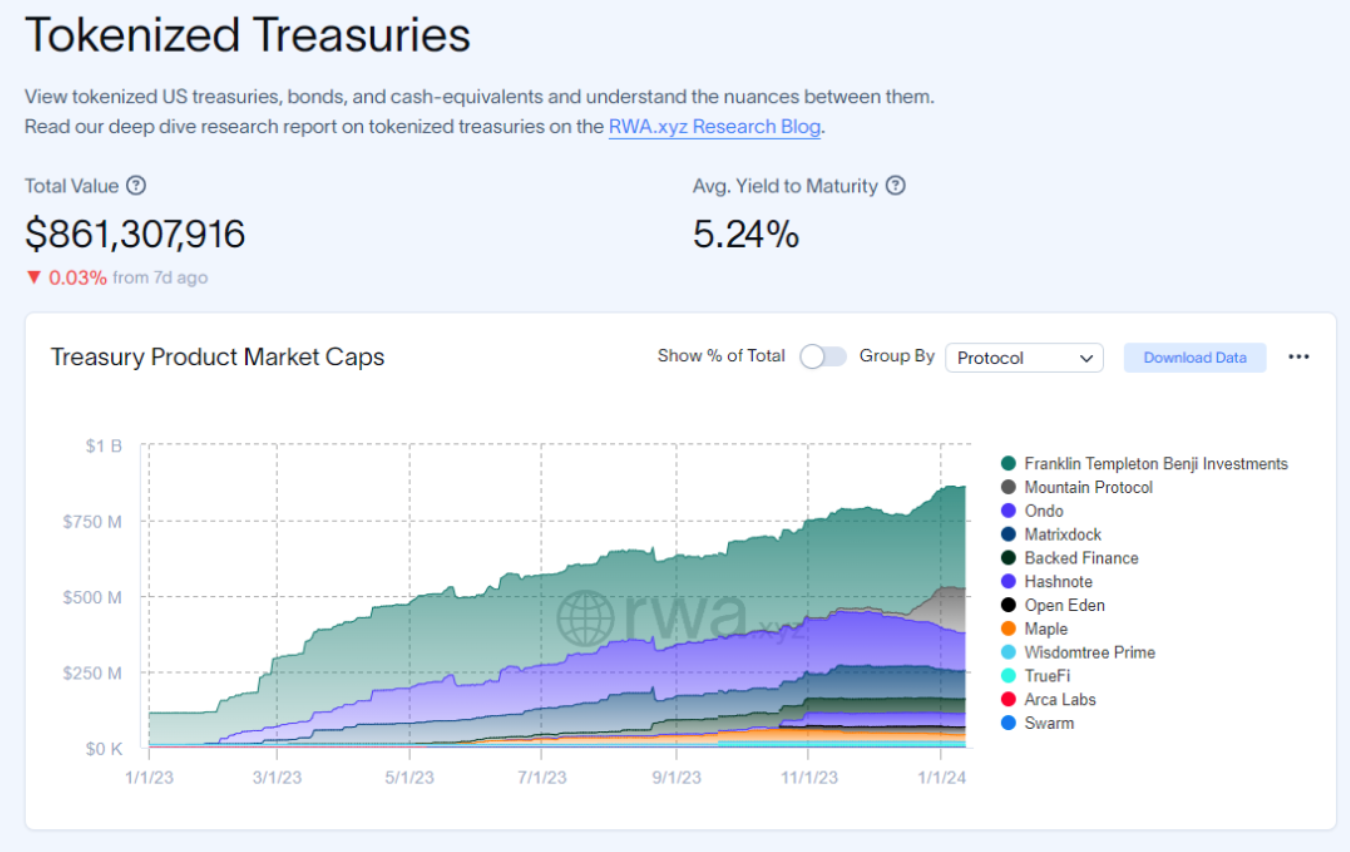This screenshot has height=852, width=1350.
Task: Click the 3/1/23 x-axis date label
Action: tap(277, 777)
